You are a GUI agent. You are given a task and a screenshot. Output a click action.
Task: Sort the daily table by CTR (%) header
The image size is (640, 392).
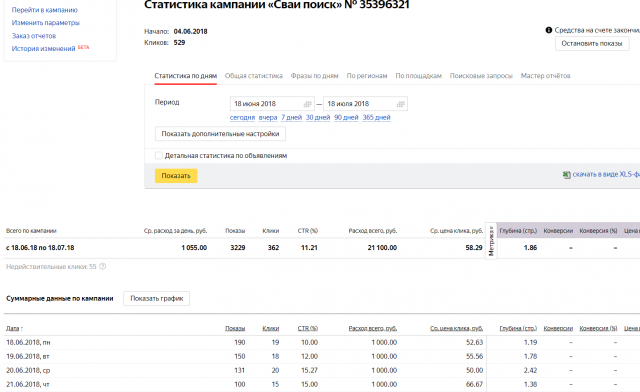(308, 328)
